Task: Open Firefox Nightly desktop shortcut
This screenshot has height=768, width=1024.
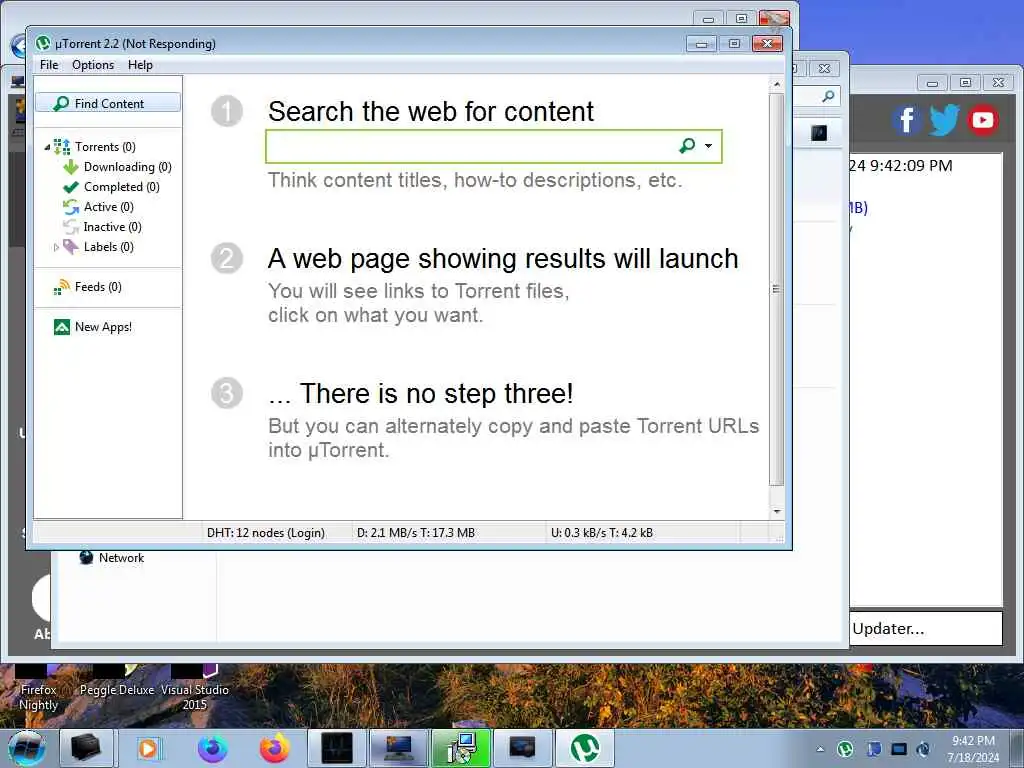Action: tap(38, 689)
